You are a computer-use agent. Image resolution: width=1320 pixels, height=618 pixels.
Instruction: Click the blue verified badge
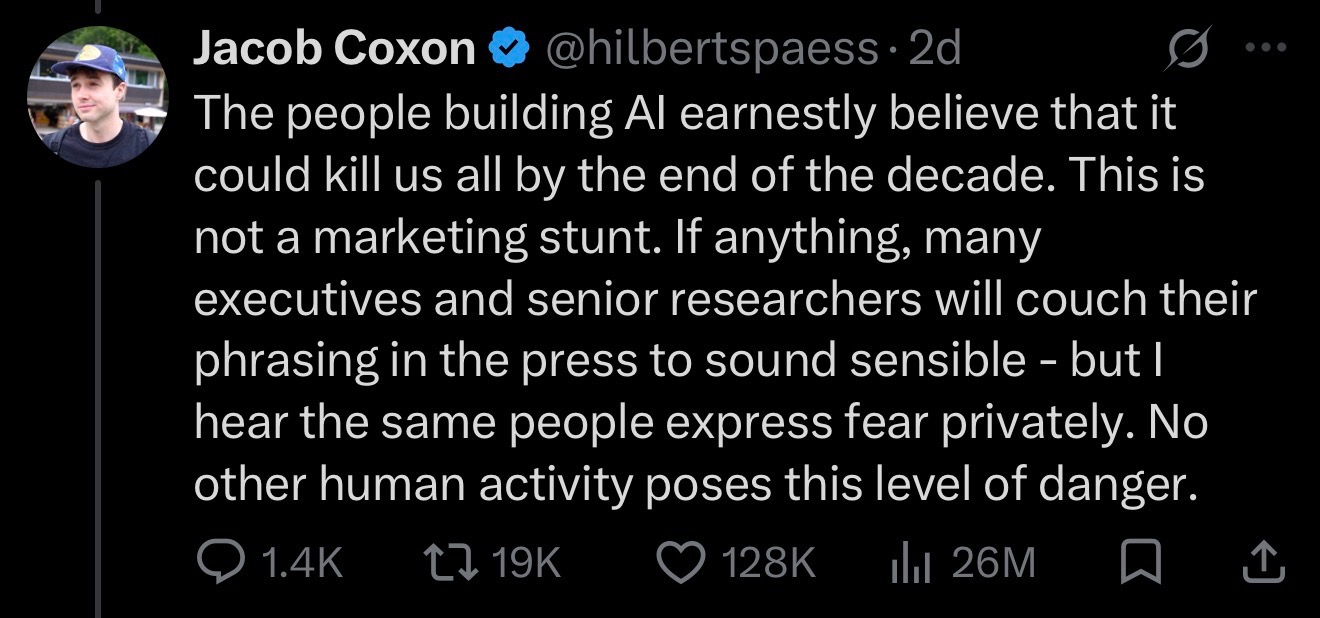(x=507, y=49)
